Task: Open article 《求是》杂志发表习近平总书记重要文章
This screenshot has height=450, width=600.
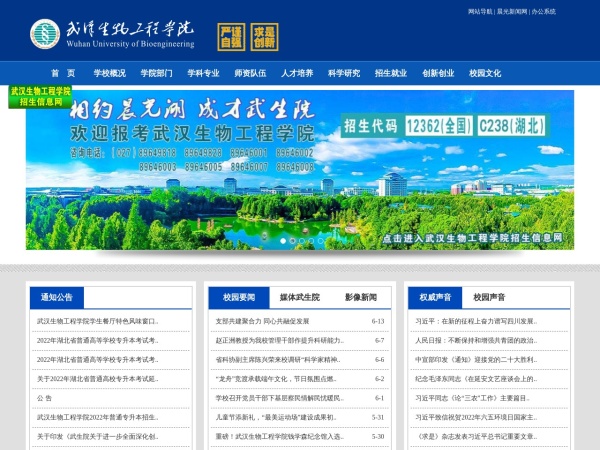Action: [476, 436]
